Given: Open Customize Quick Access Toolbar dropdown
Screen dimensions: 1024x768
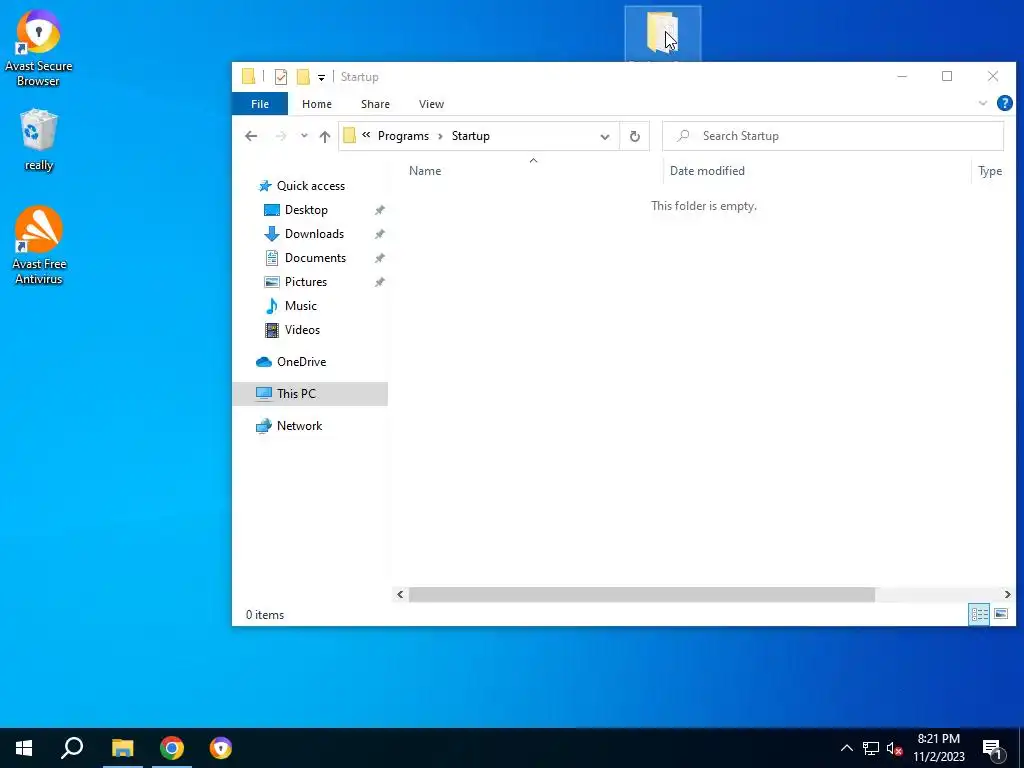Looking at the screenshot, I should [321, 78].
